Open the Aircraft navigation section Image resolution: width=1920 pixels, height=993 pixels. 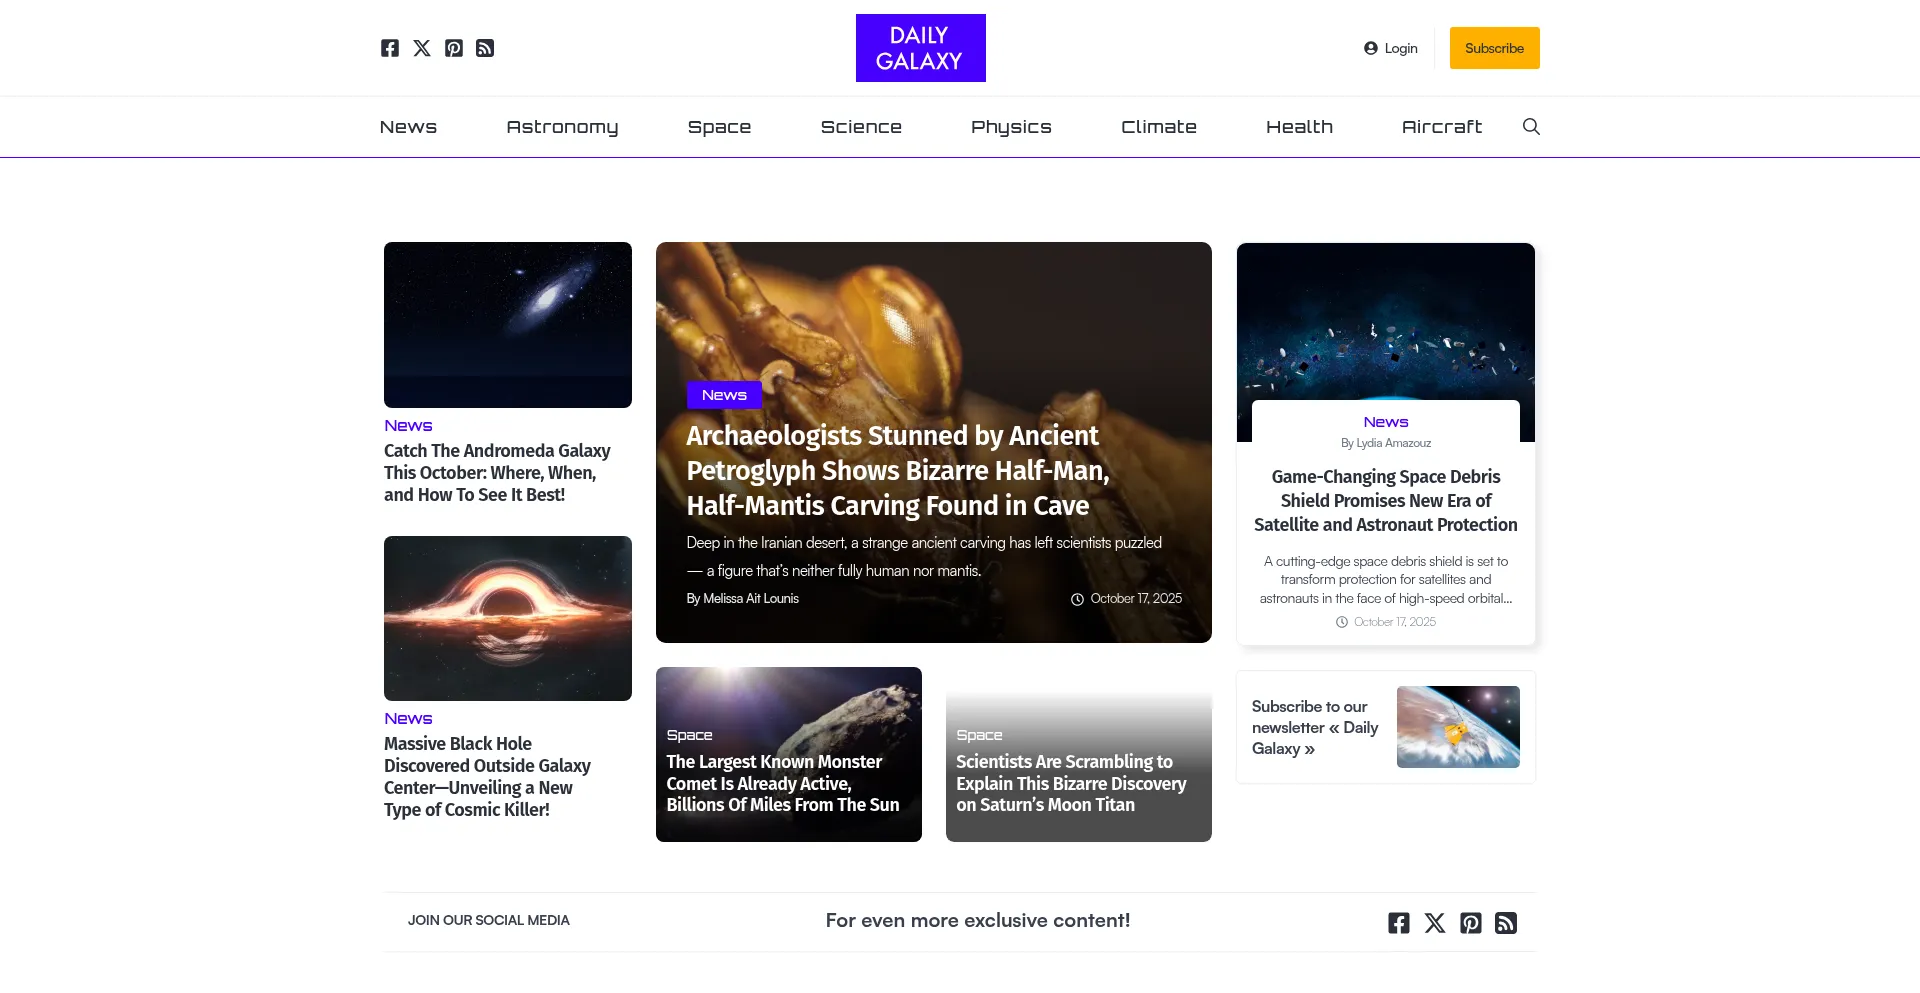[1442, 127]
